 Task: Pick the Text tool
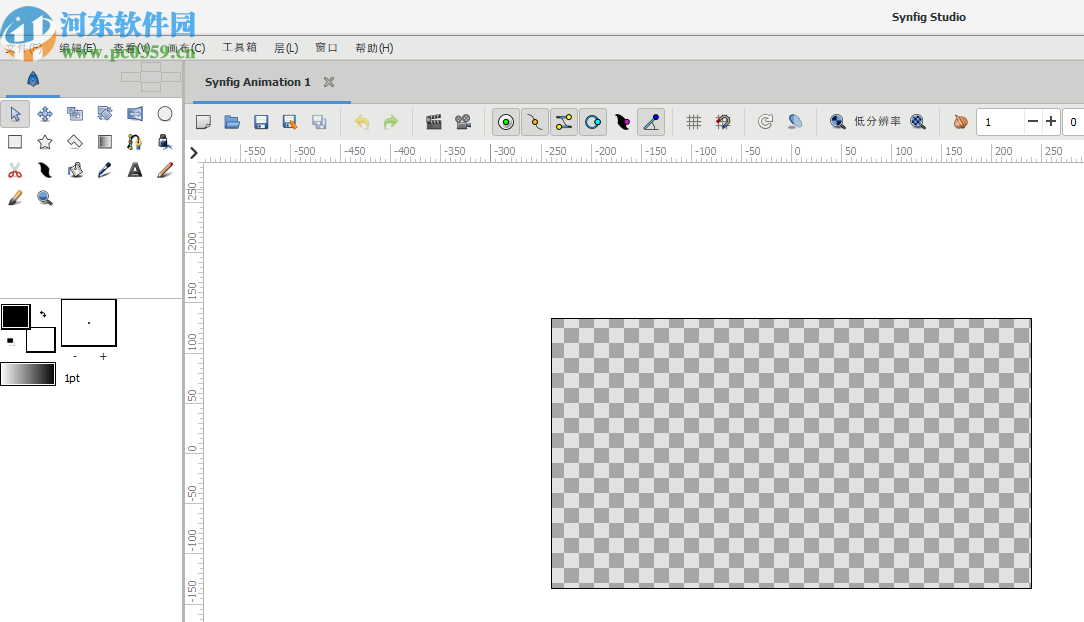134,169
